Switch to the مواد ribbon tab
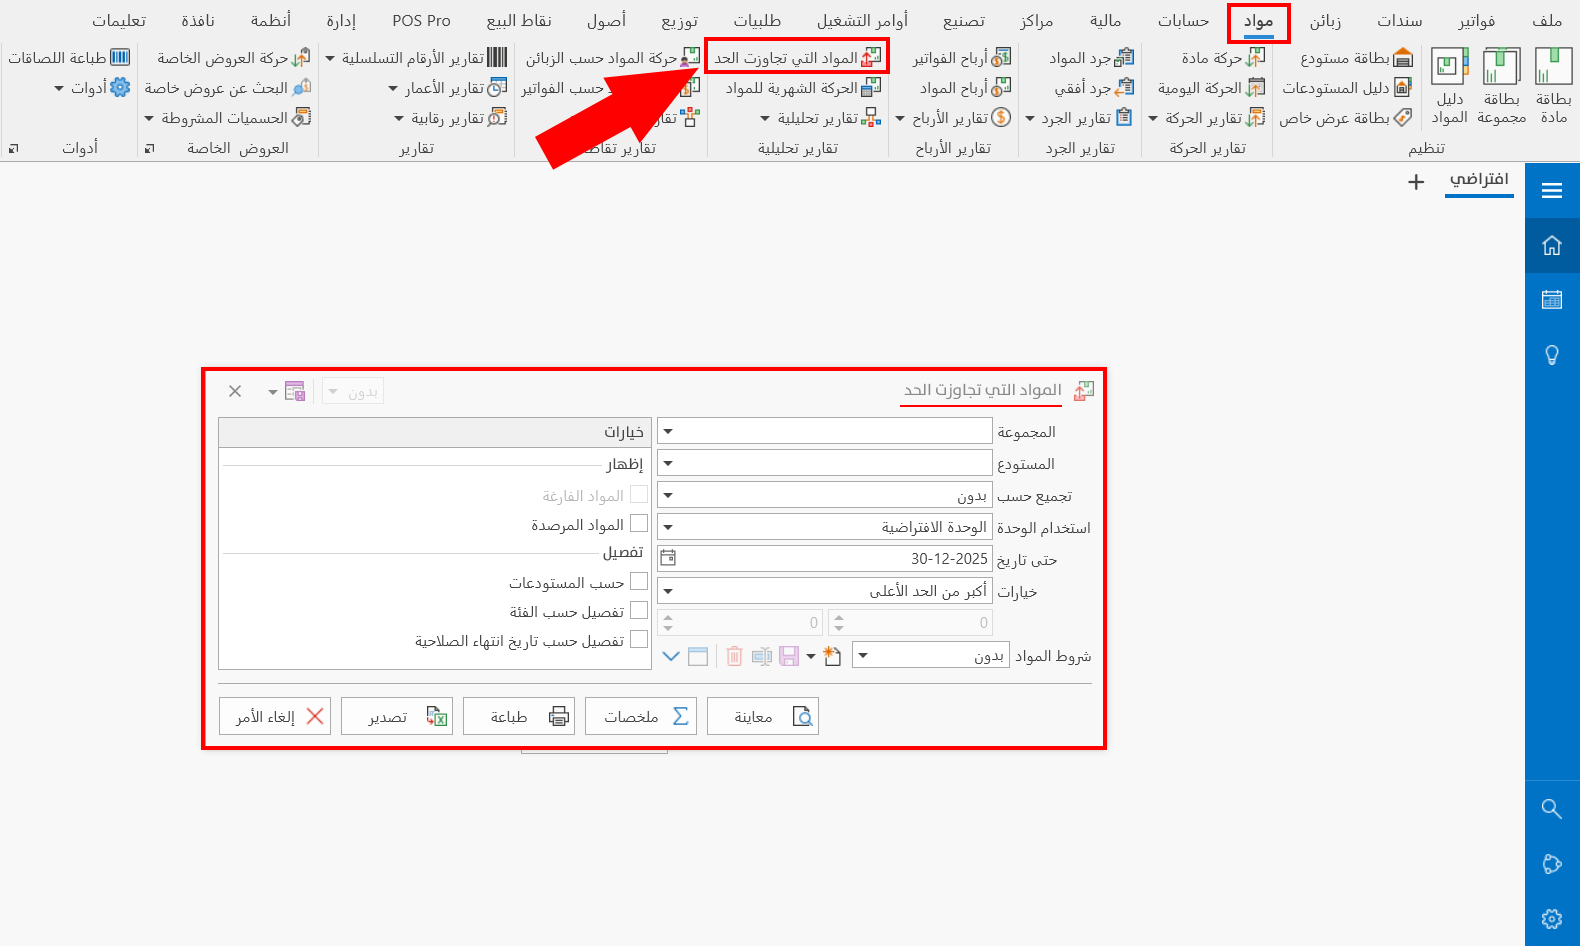The width and height of the screenshot is (1580, 946). (1258, 21)
